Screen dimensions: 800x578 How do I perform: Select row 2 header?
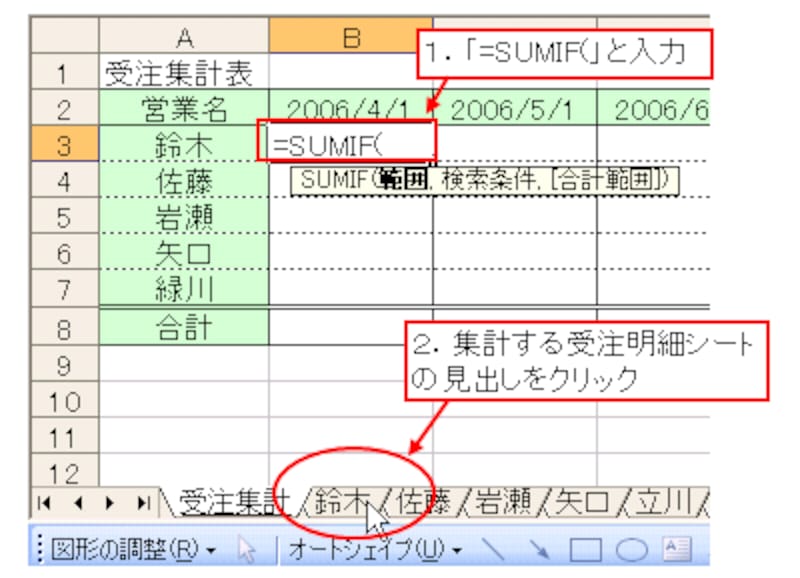tap(64, 108)
